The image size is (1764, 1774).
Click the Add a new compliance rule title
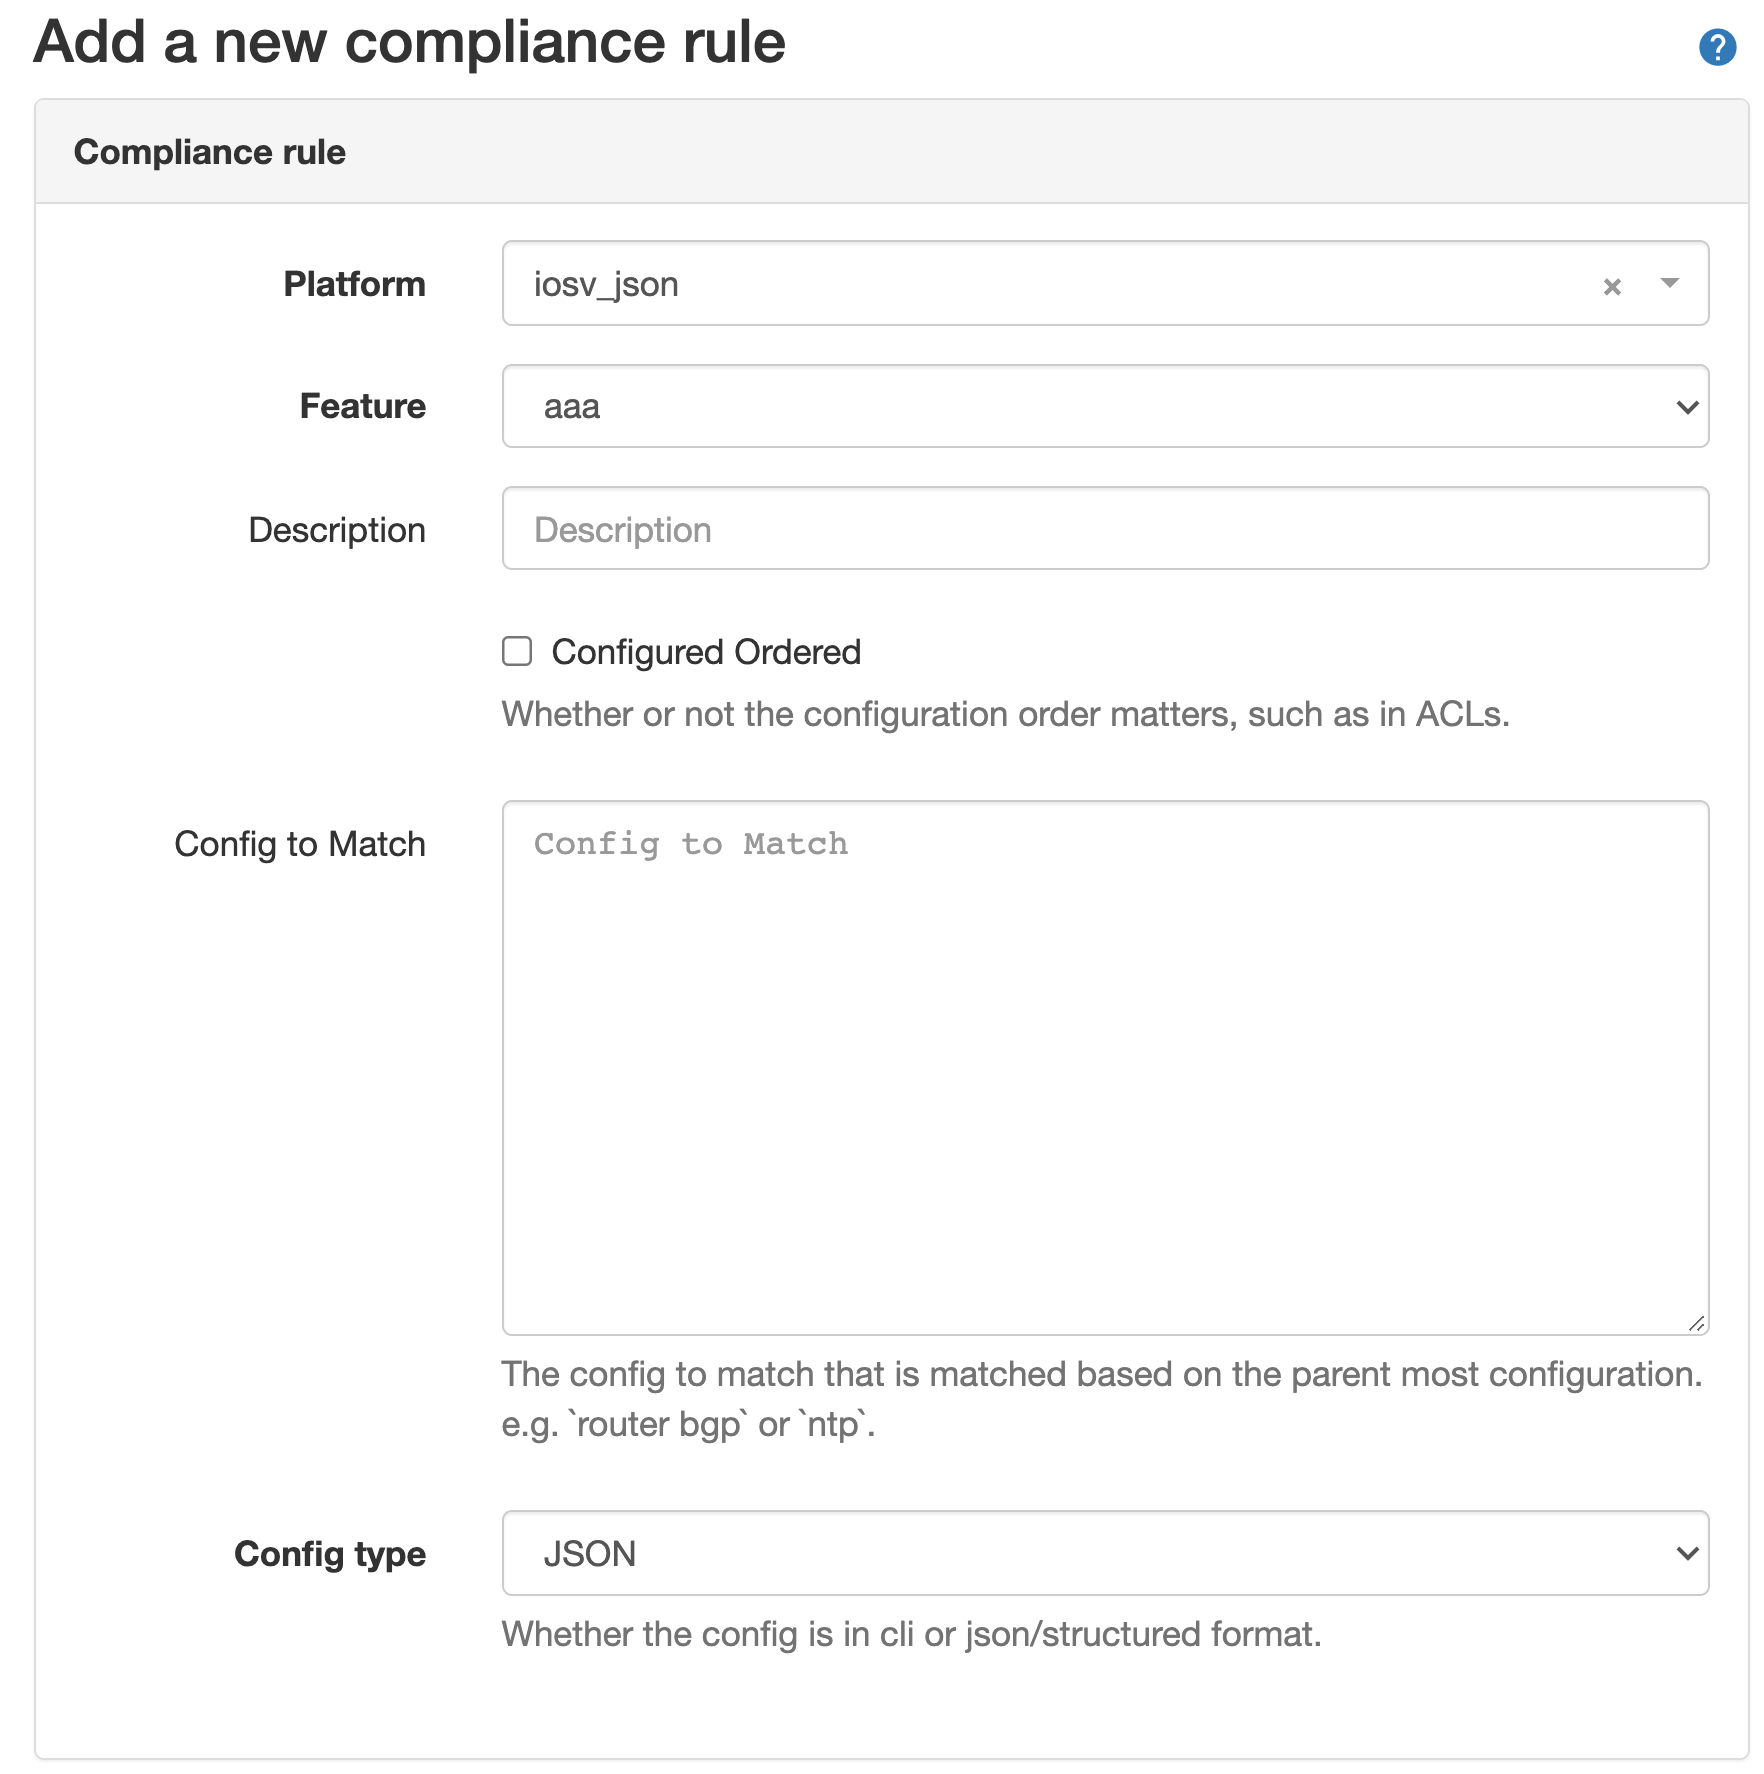point(410,43)
